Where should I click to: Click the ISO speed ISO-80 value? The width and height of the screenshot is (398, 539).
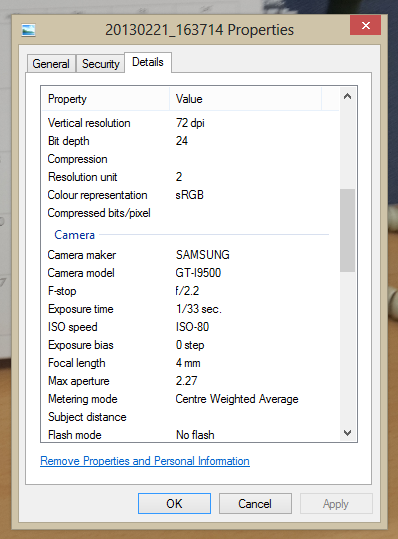point(192,327)
